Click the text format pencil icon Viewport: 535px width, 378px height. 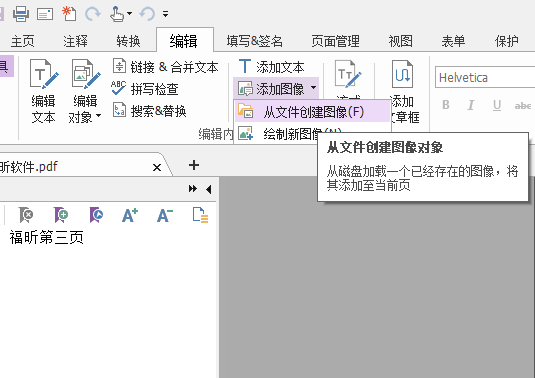(348, 74)
